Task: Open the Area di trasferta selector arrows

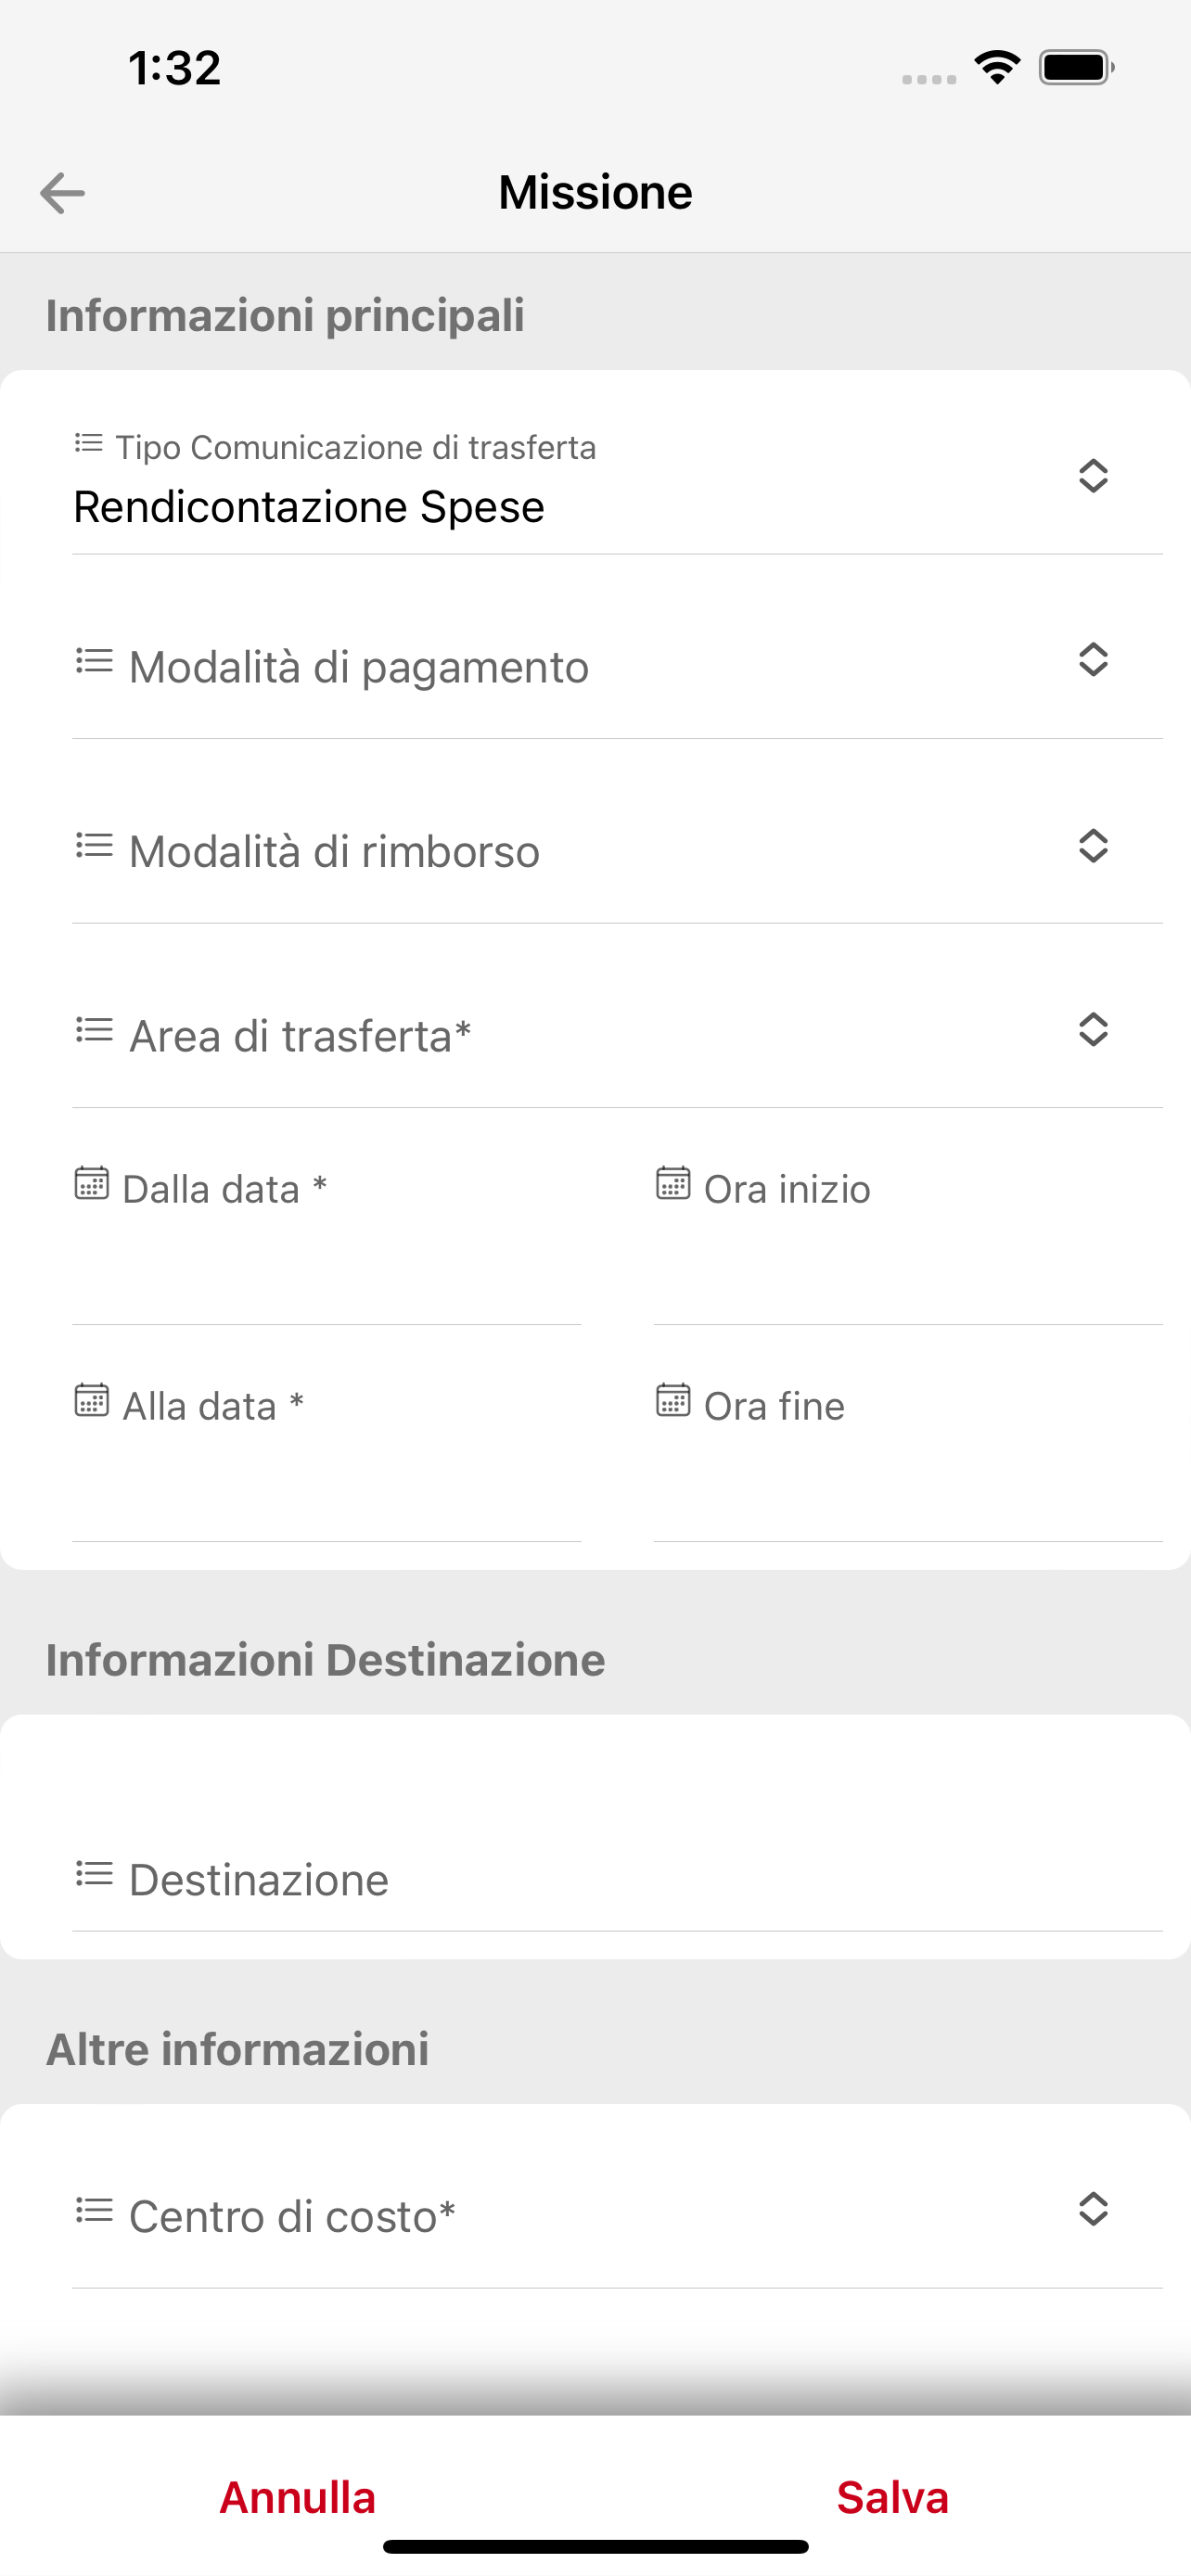Action: click(1093, 1030)
